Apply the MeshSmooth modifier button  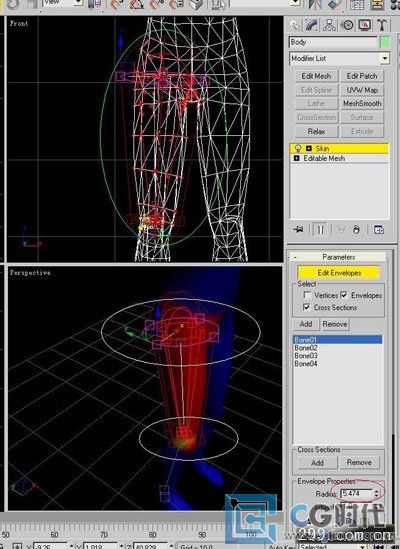coord(362,104)
